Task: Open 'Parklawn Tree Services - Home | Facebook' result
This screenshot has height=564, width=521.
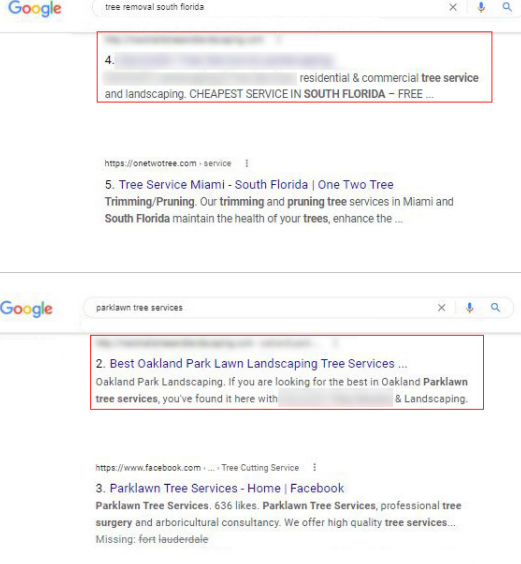Action: 227,488
